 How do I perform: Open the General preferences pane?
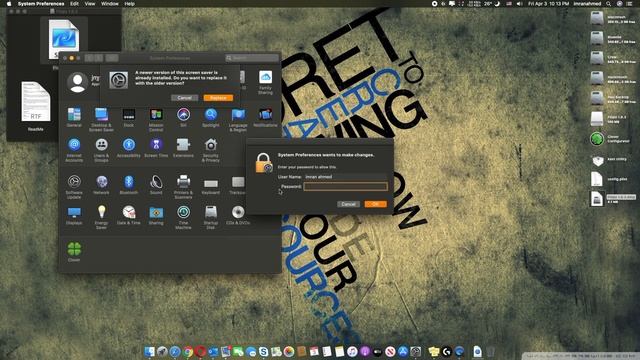tap(74, 118)
